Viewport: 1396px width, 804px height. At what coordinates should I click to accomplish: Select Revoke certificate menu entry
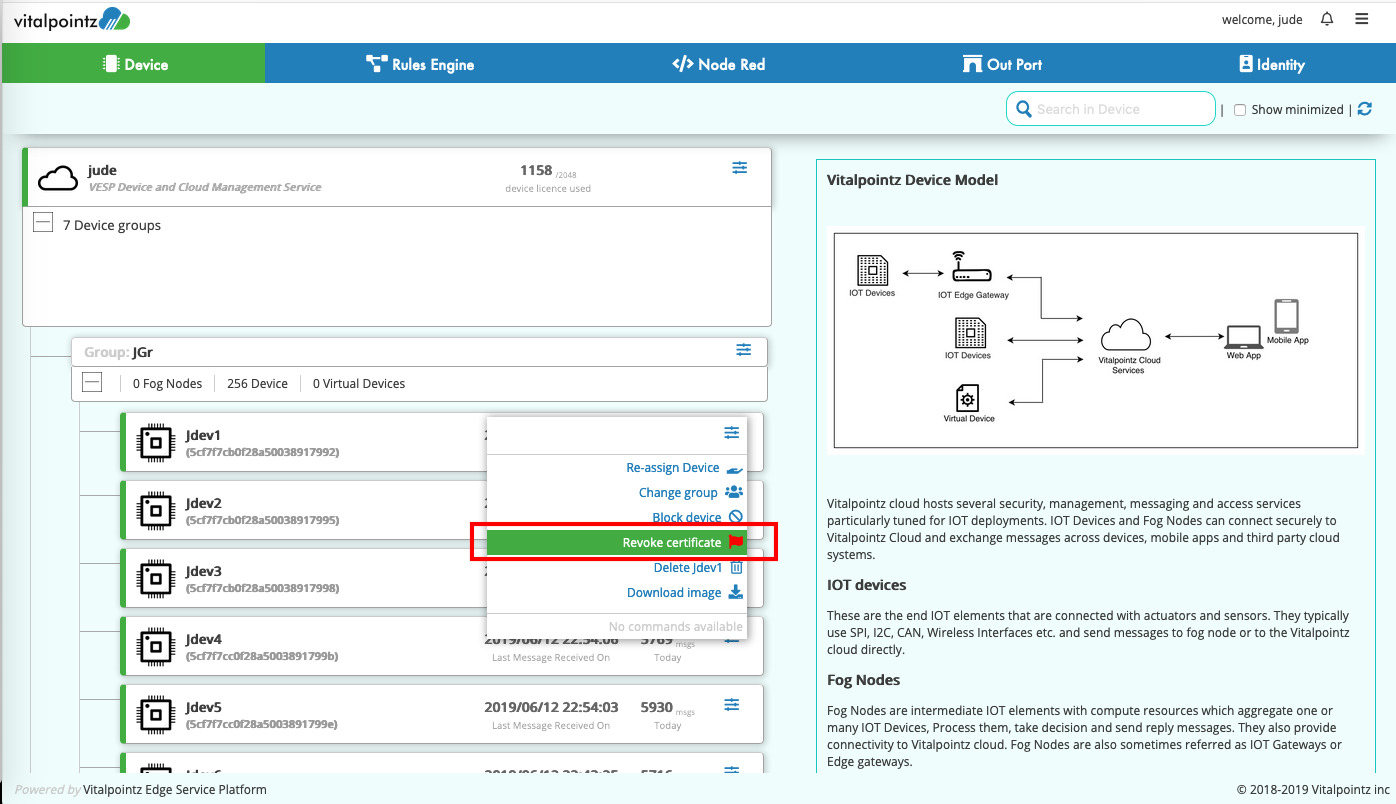click(x=617, y=542)
